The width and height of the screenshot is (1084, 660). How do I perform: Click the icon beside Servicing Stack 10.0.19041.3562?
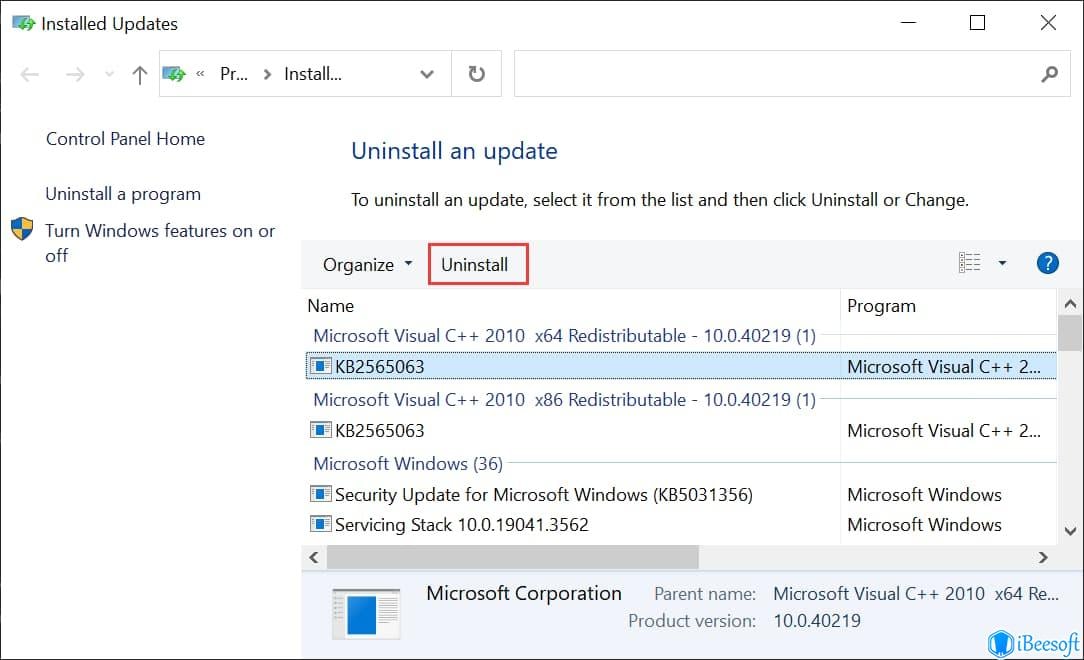[x=320, y=525]
